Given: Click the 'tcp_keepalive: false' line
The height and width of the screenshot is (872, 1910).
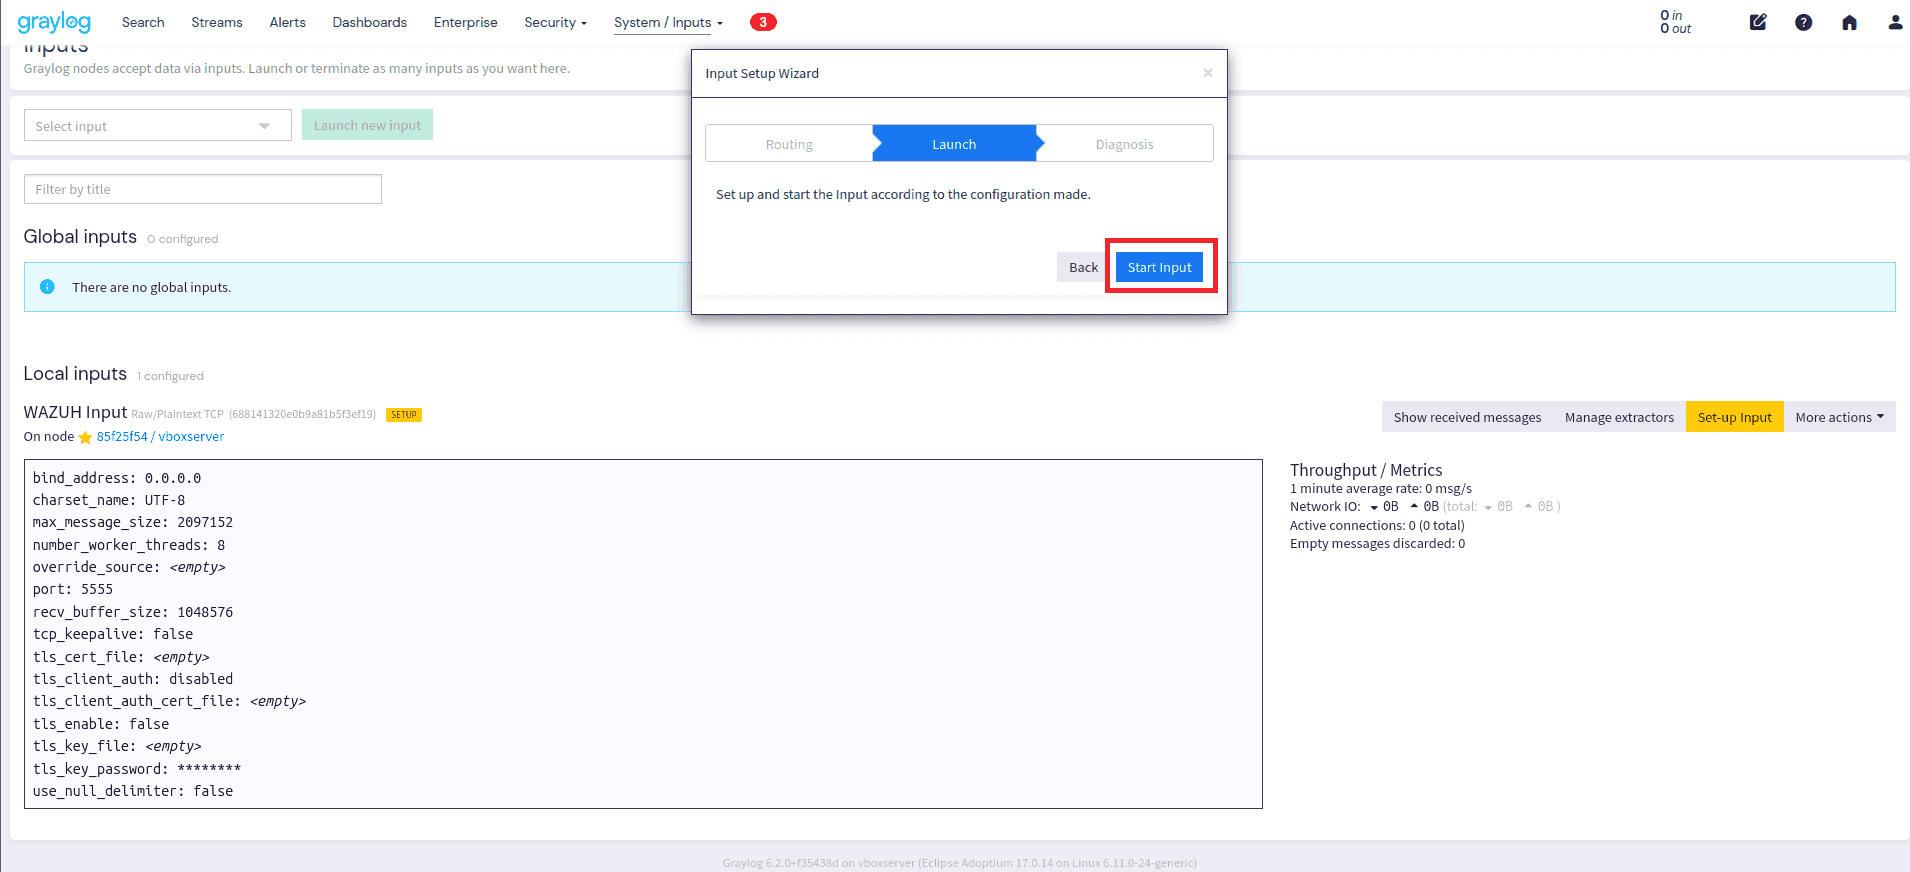Looking at the screenshot, I should [113, 634].
